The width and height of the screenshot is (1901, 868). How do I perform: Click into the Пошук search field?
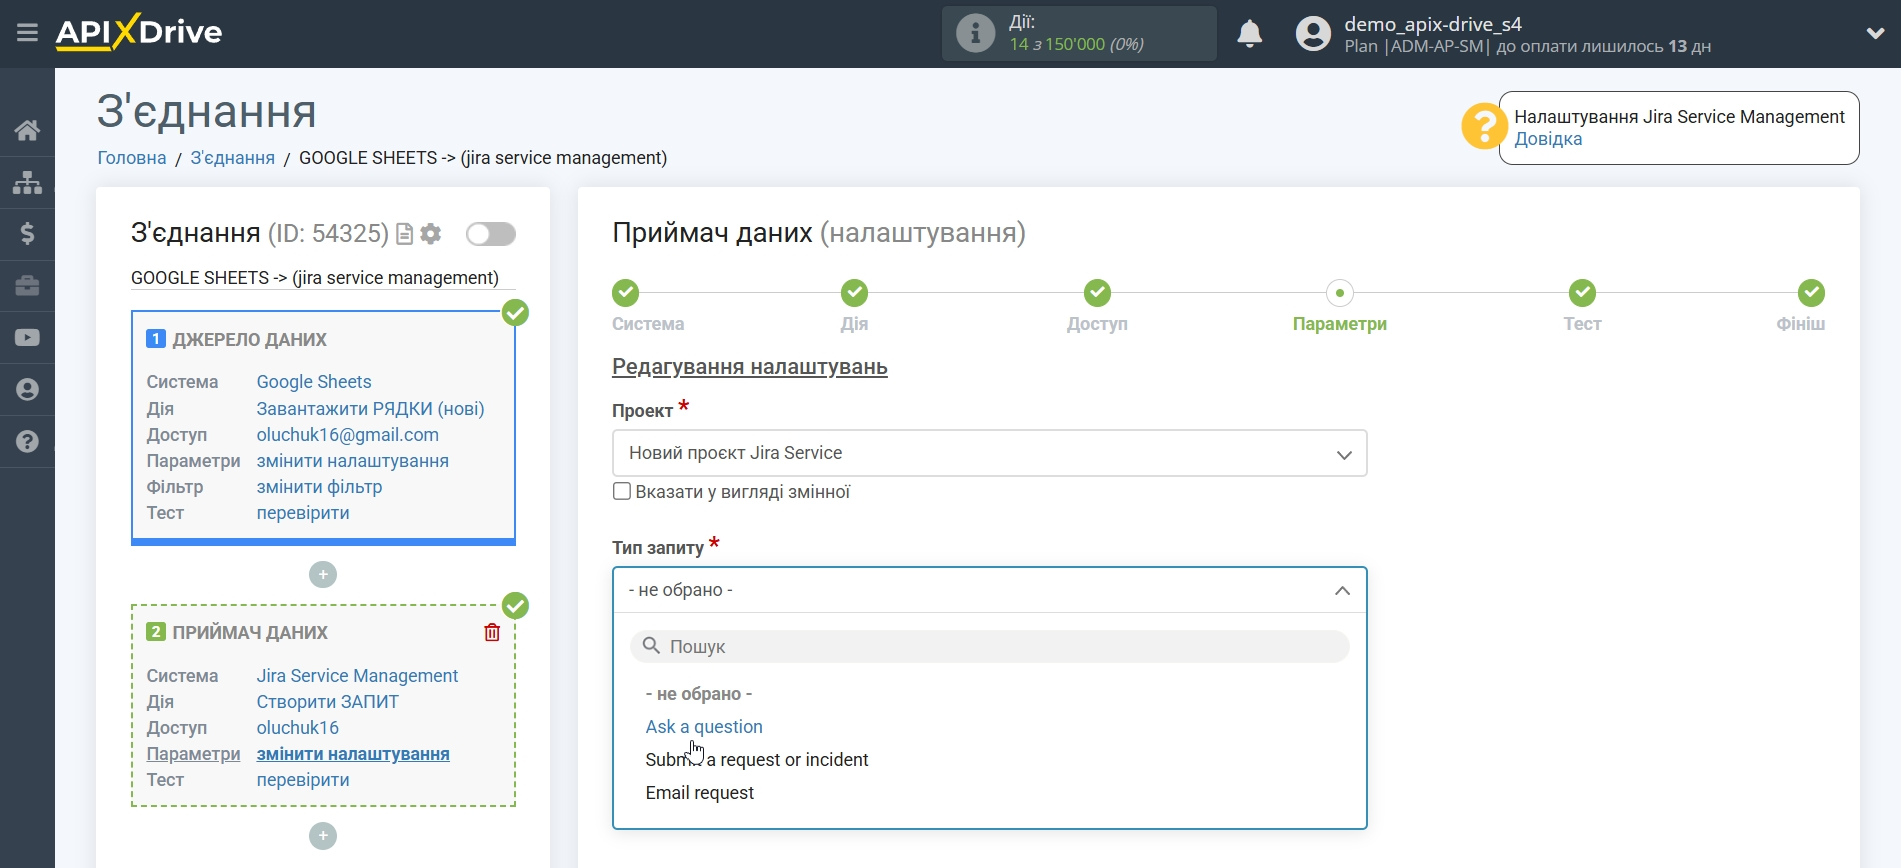[989, 646]
